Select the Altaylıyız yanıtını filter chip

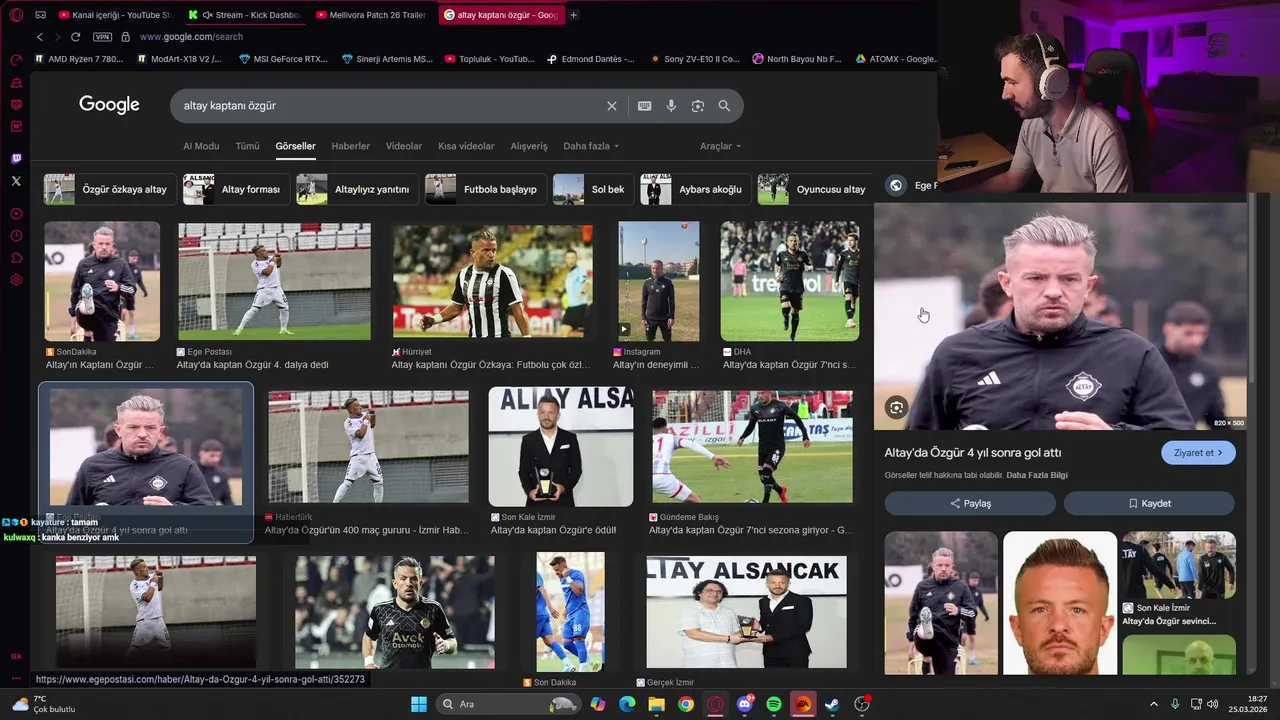click(357, 189)
